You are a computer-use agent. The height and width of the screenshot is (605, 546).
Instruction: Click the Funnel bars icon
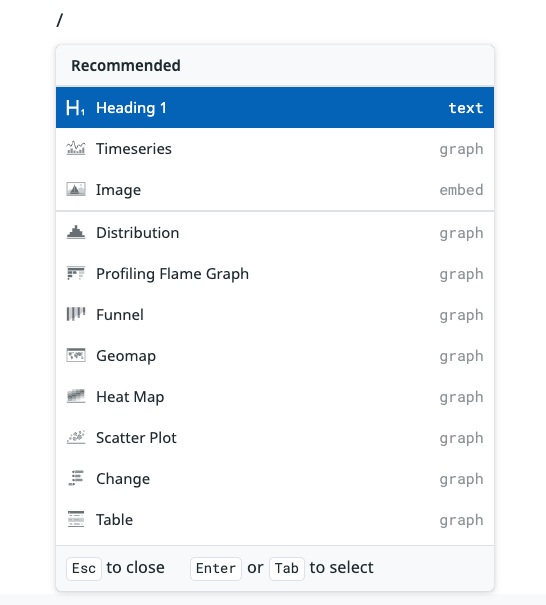coord(76,314)
